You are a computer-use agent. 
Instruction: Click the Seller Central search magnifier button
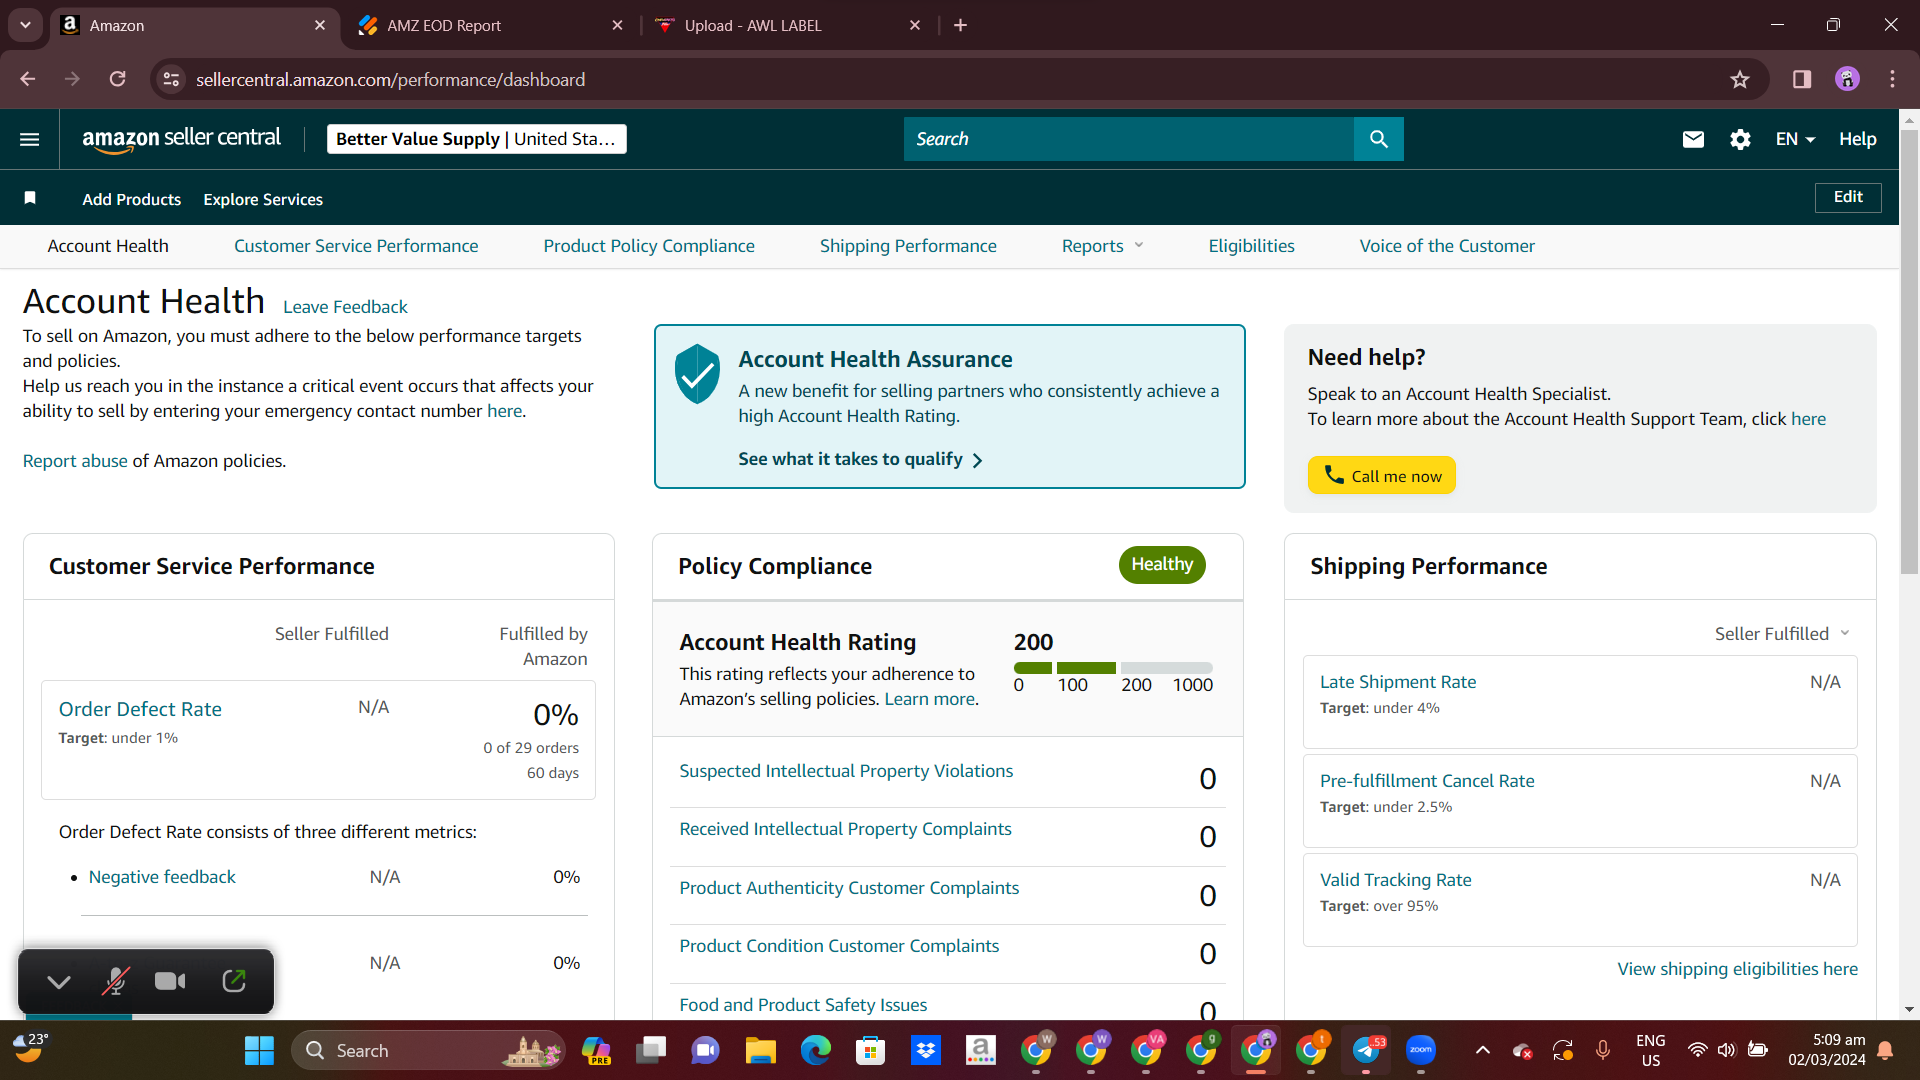[1379, 139]
